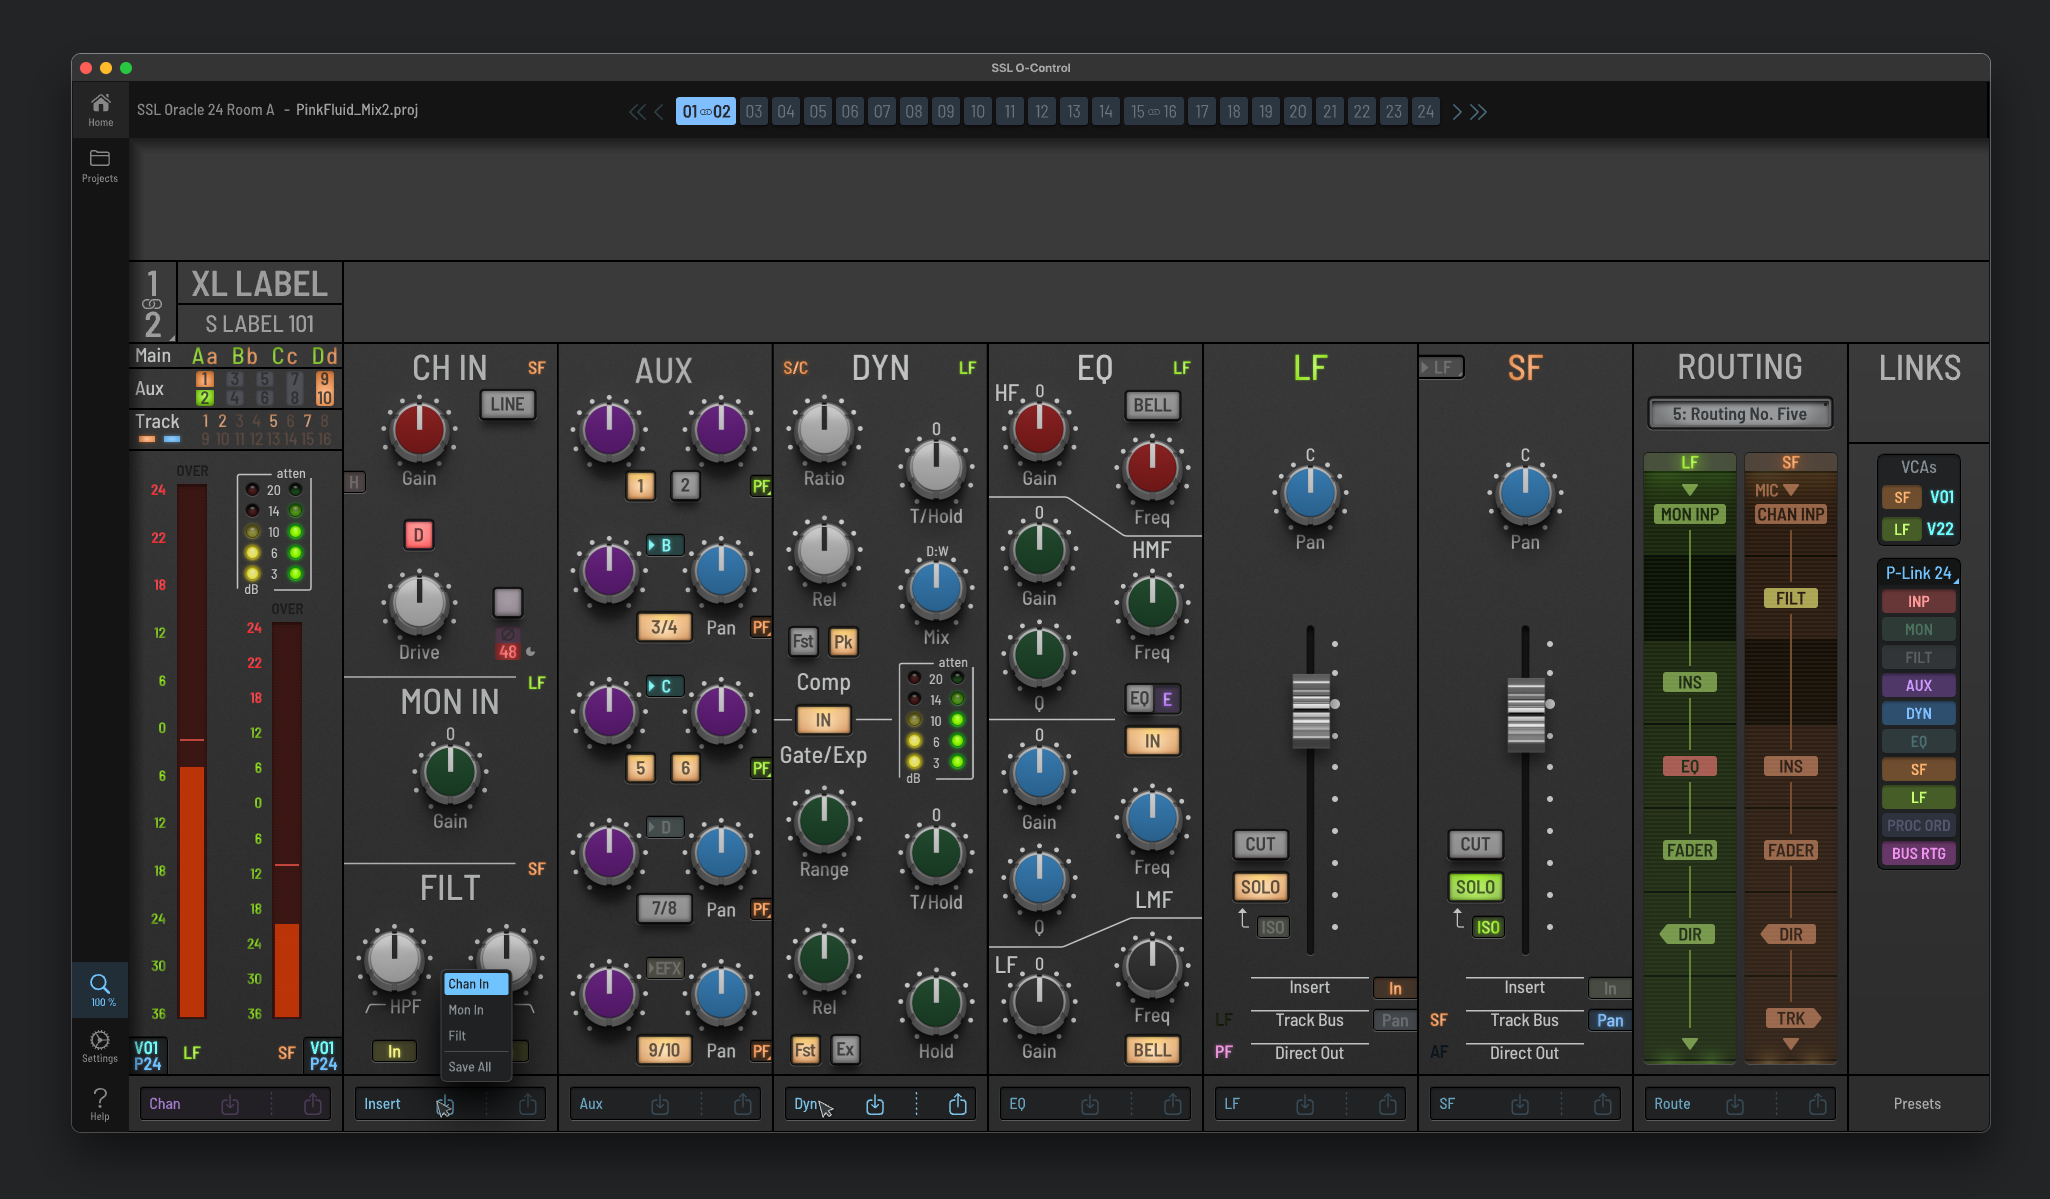Select Chan In from popup menu
Screen dimensions: 2050x1199
tap(477, 984)
